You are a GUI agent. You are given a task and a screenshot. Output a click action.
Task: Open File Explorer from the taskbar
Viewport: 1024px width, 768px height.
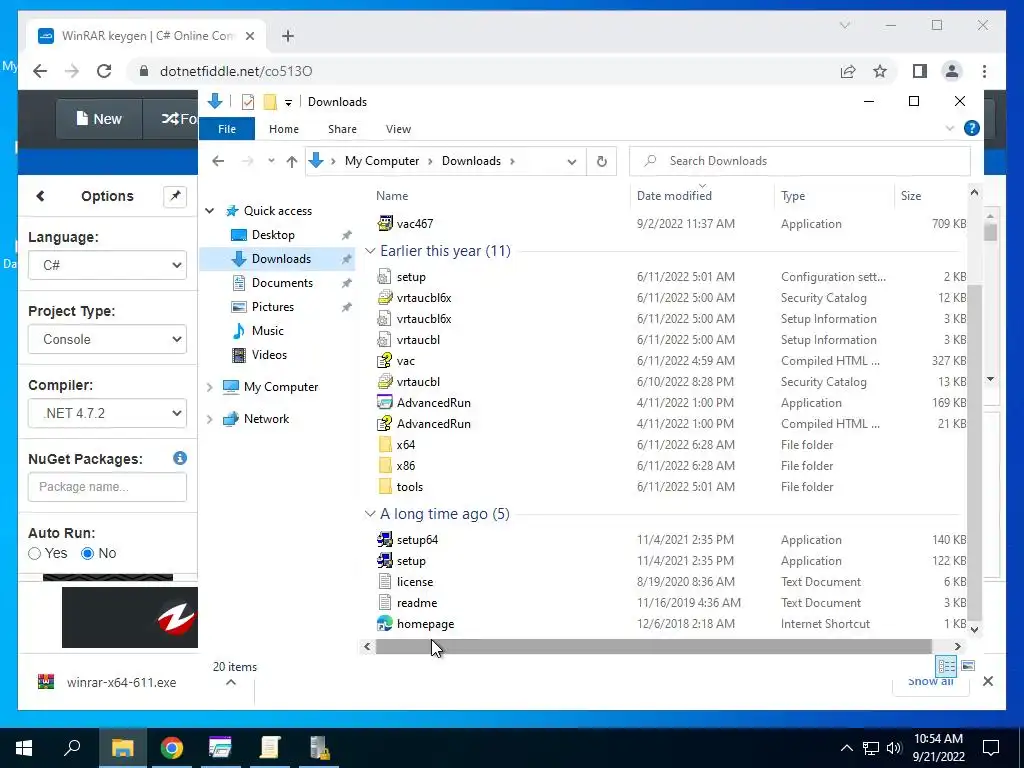coord(122,748)
